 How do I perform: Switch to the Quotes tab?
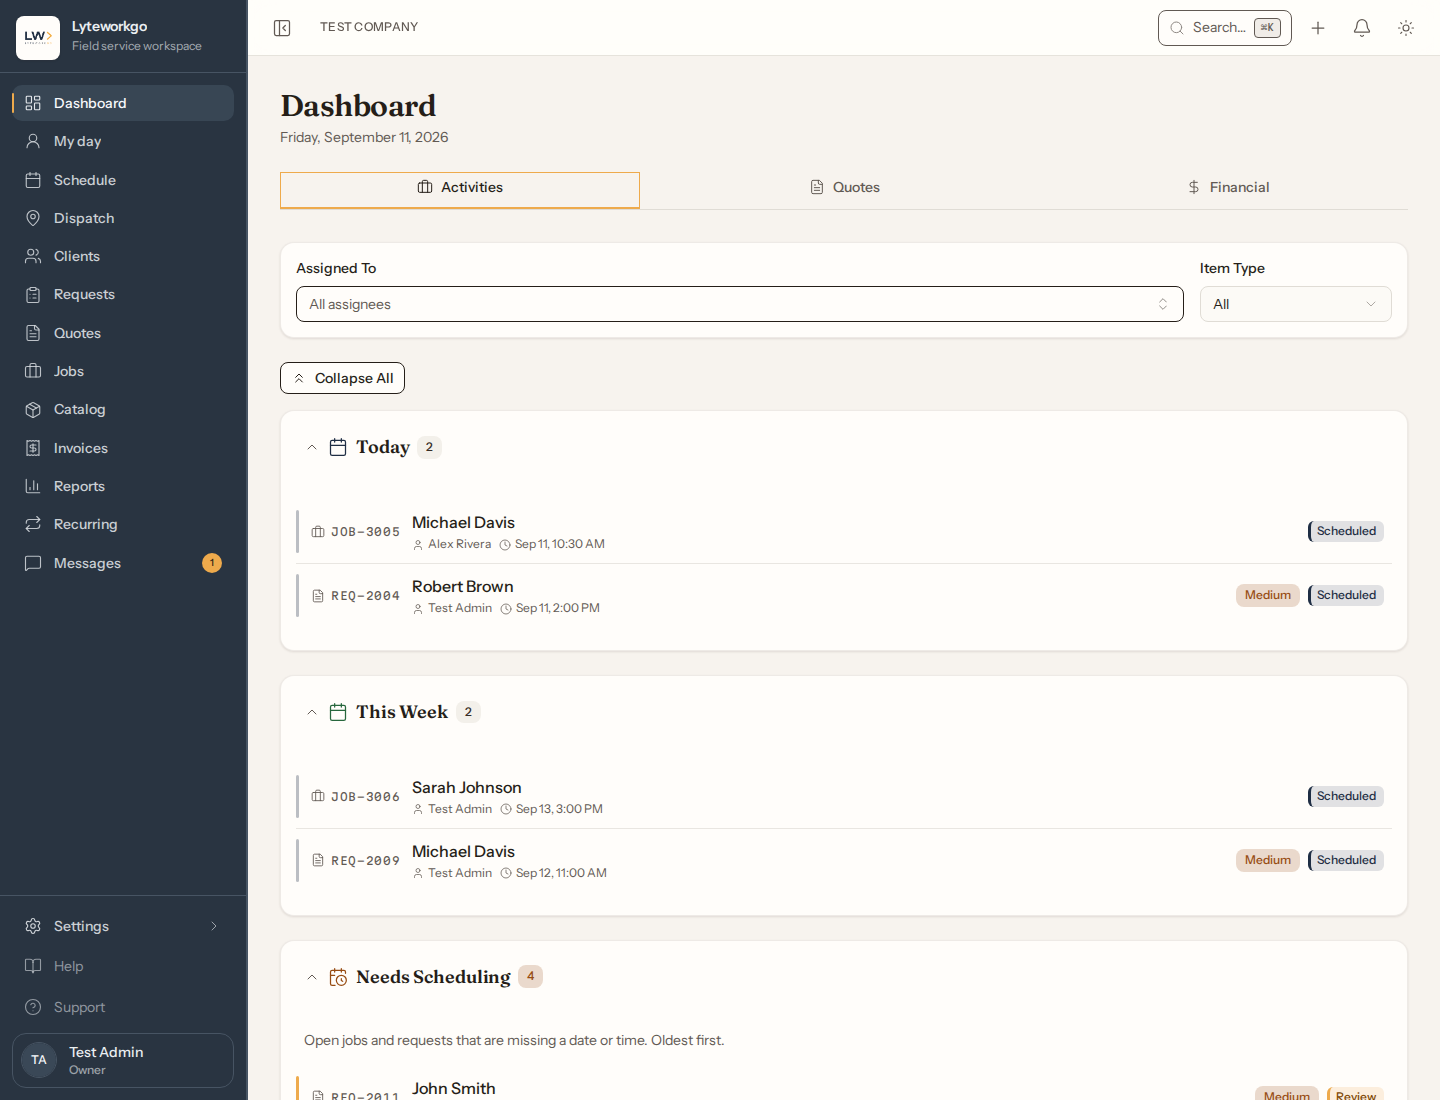point(845,187)
